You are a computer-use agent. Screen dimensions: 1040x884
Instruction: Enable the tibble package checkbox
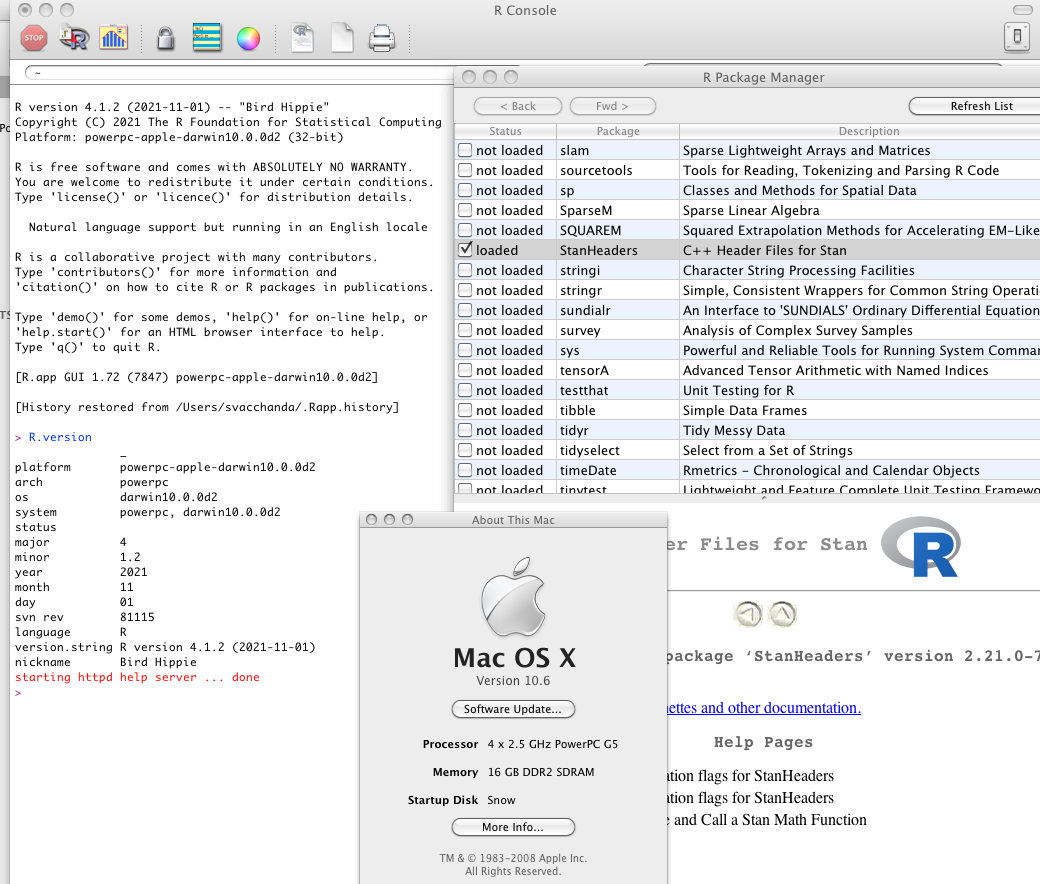465,410
